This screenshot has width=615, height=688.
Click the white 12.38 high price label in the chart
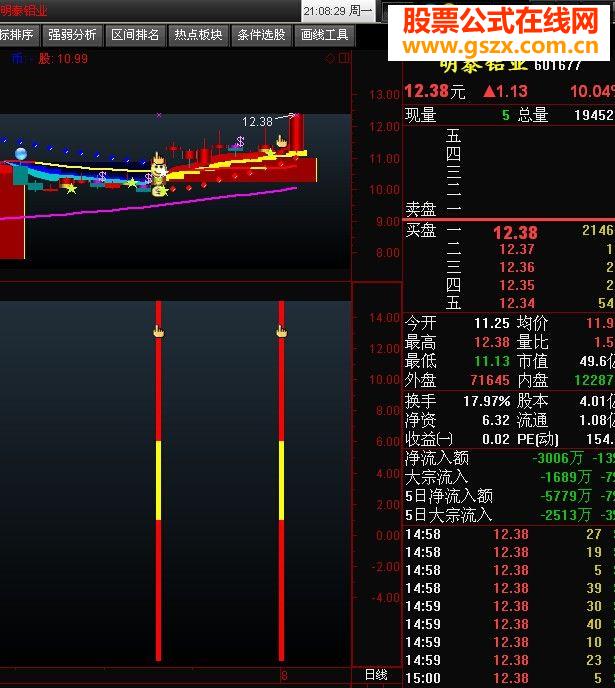(257, 122)
